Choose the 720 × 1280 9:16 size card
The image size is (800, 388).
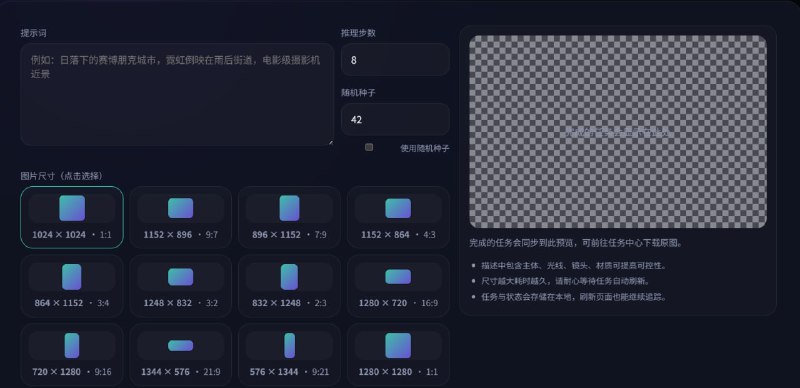coord(72,354)
